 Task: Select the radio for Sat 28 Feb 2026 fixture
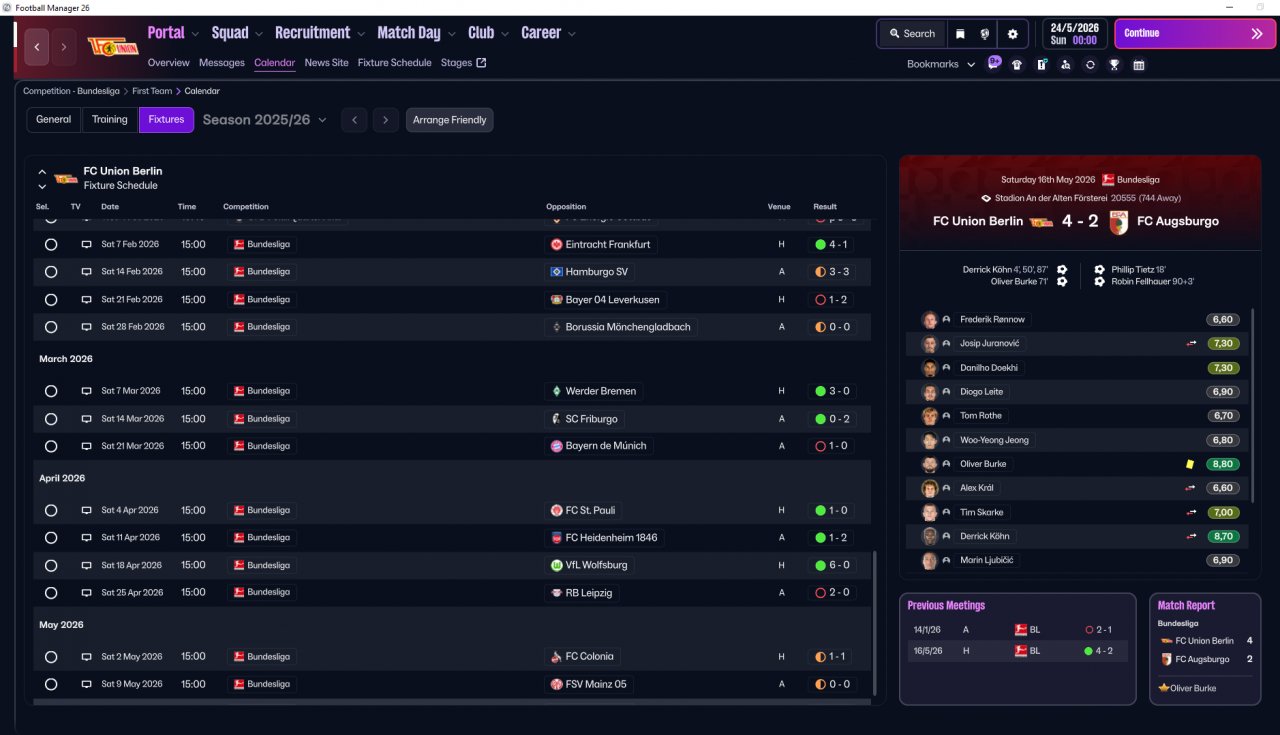click(51, 327)
